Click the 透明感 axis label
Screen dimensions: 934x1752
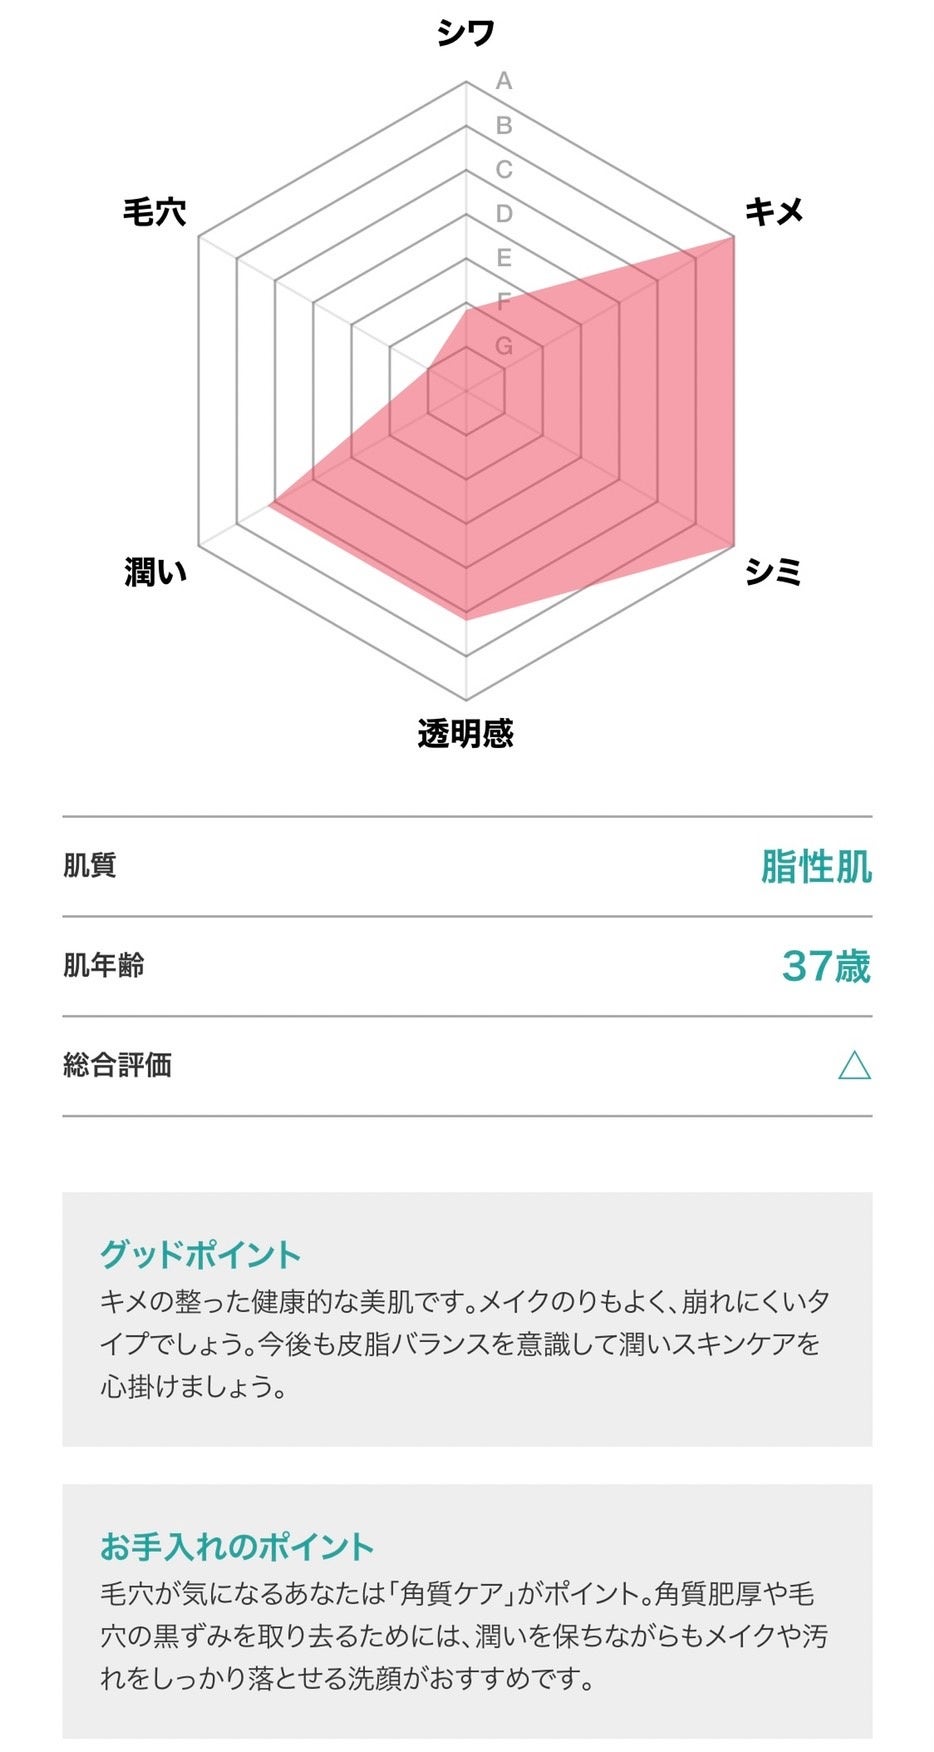[x=466, y=734]
